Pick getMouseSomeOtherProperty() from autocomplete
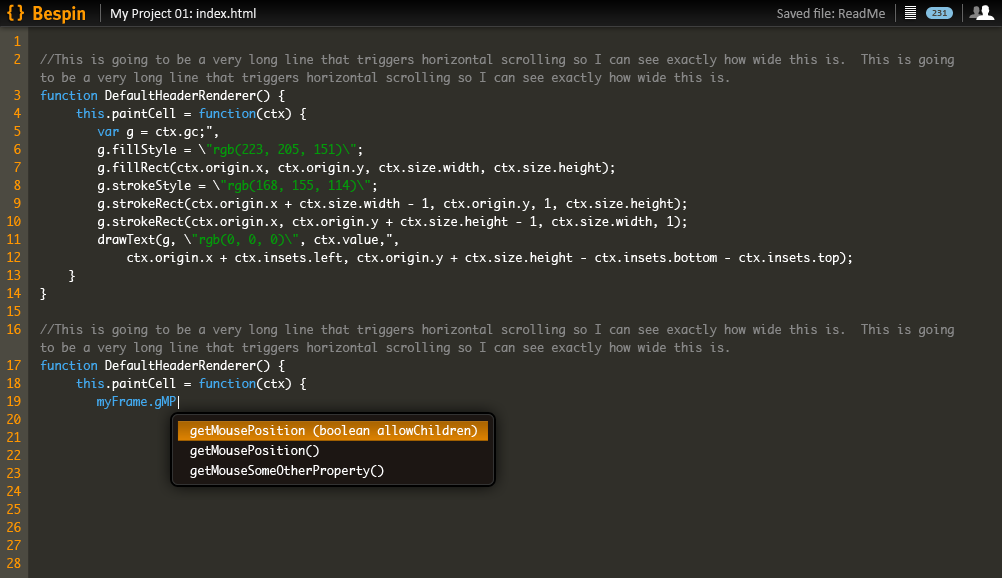 (287, 471)
